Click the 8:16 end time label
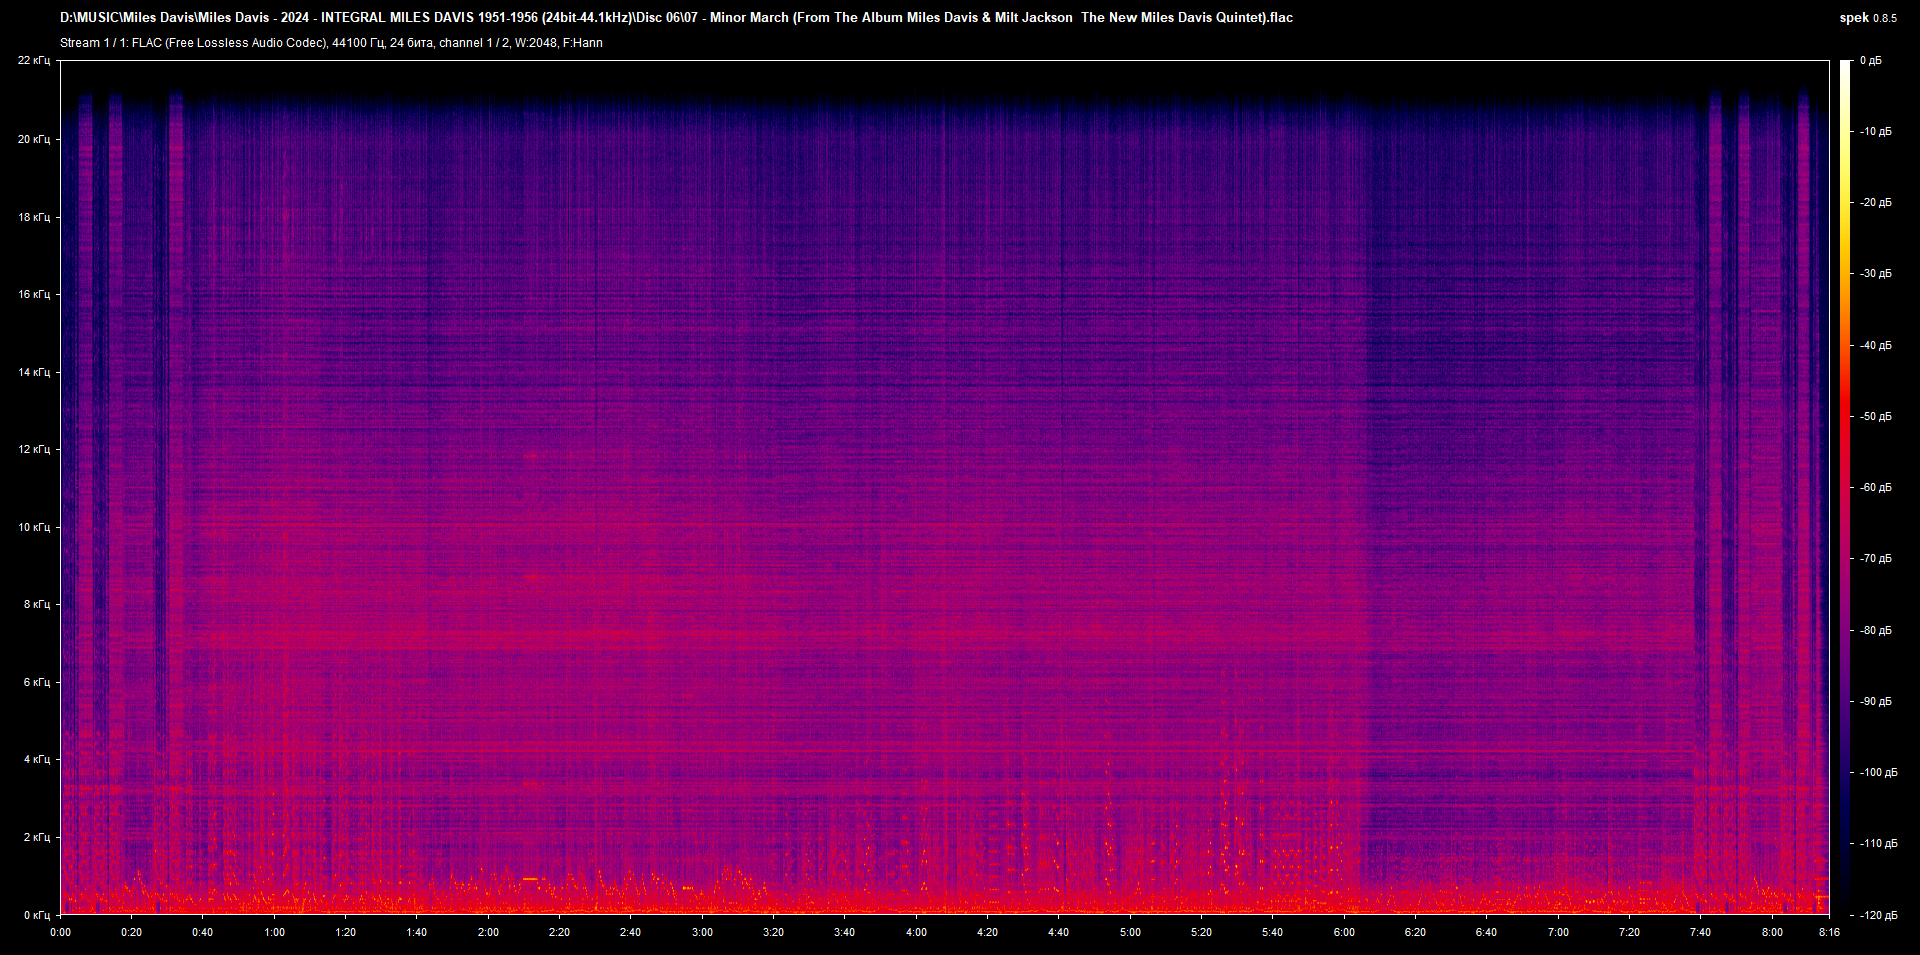 tap(1829, 932)
